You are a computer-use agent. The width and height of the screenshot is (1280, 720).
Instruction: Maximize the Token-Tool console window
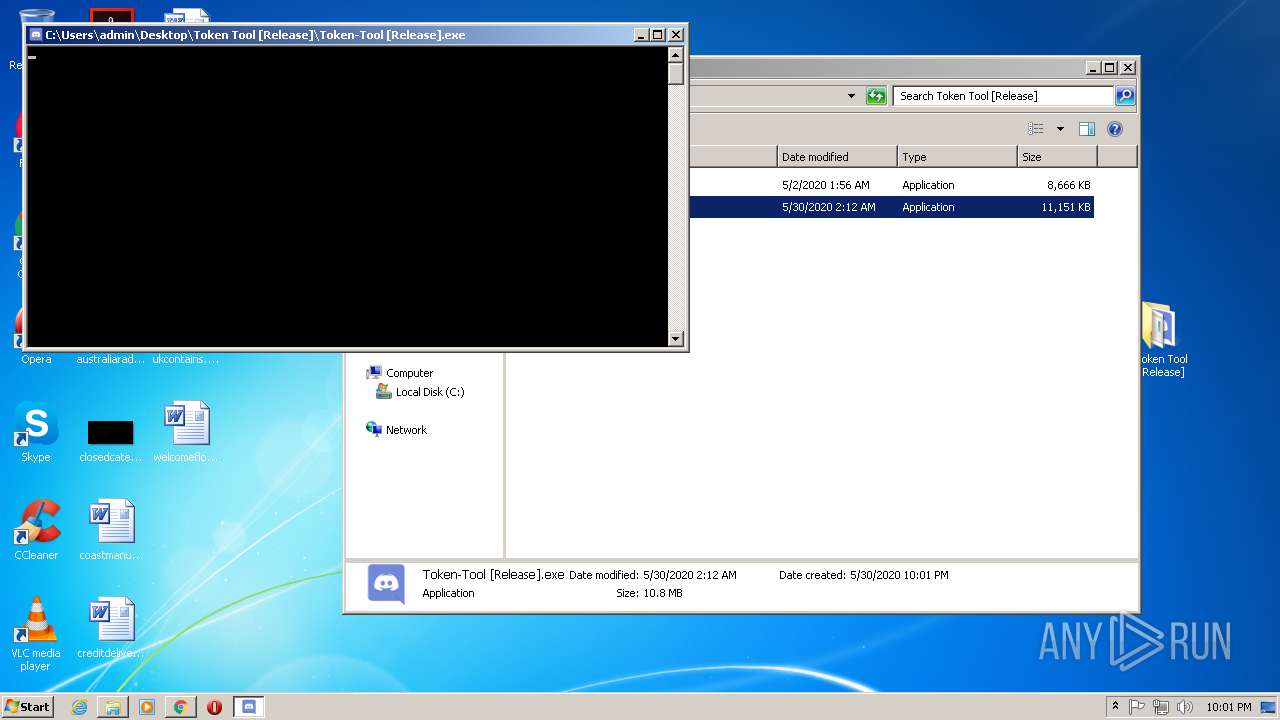(658, 35)
